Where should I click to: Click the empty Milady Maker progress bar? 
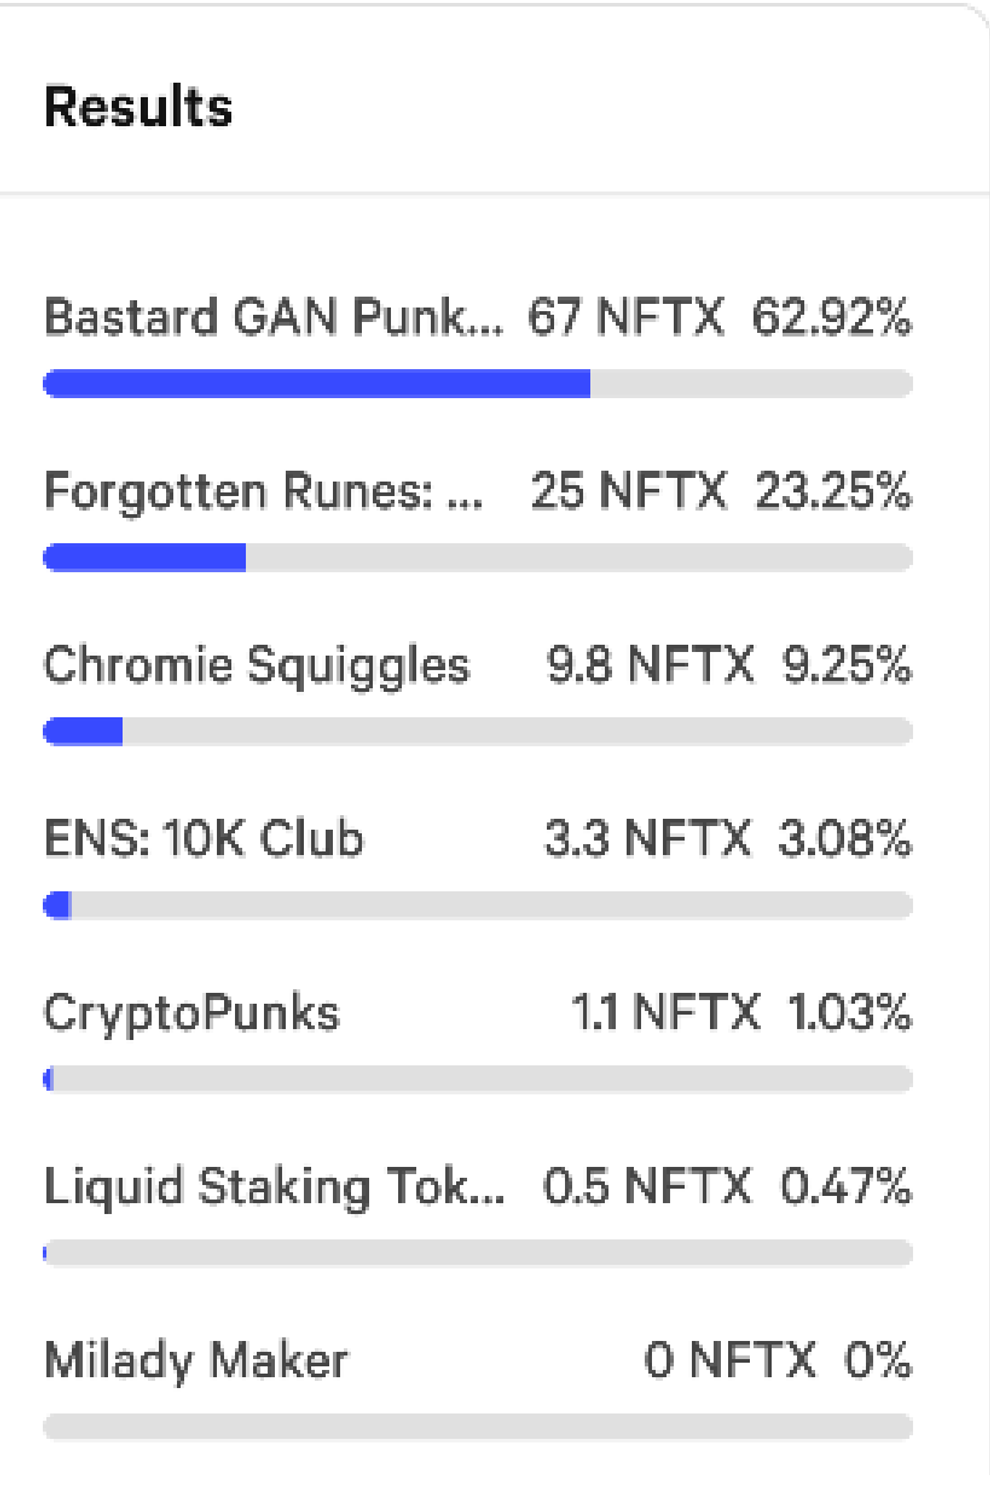[x=477, y=1427]
